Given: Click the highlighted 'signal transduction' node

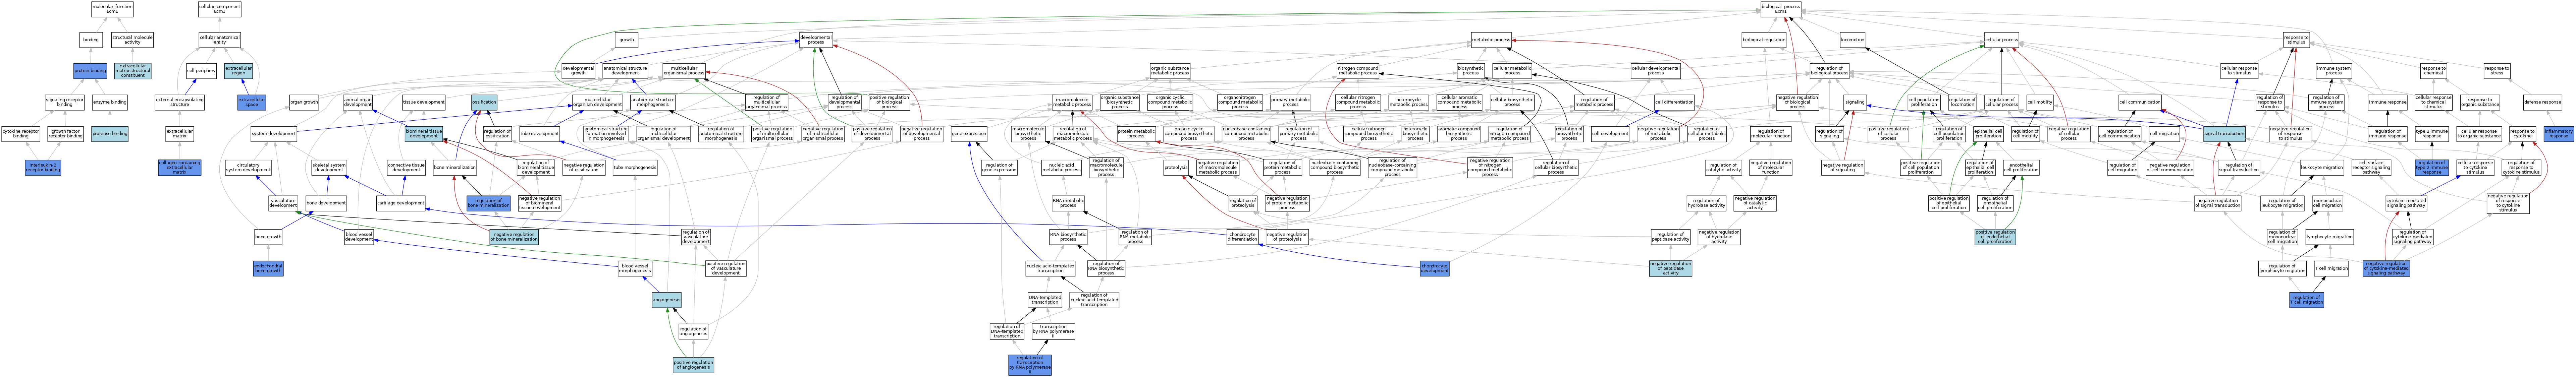Looking at the screenshot, I should click(2223, 134).
